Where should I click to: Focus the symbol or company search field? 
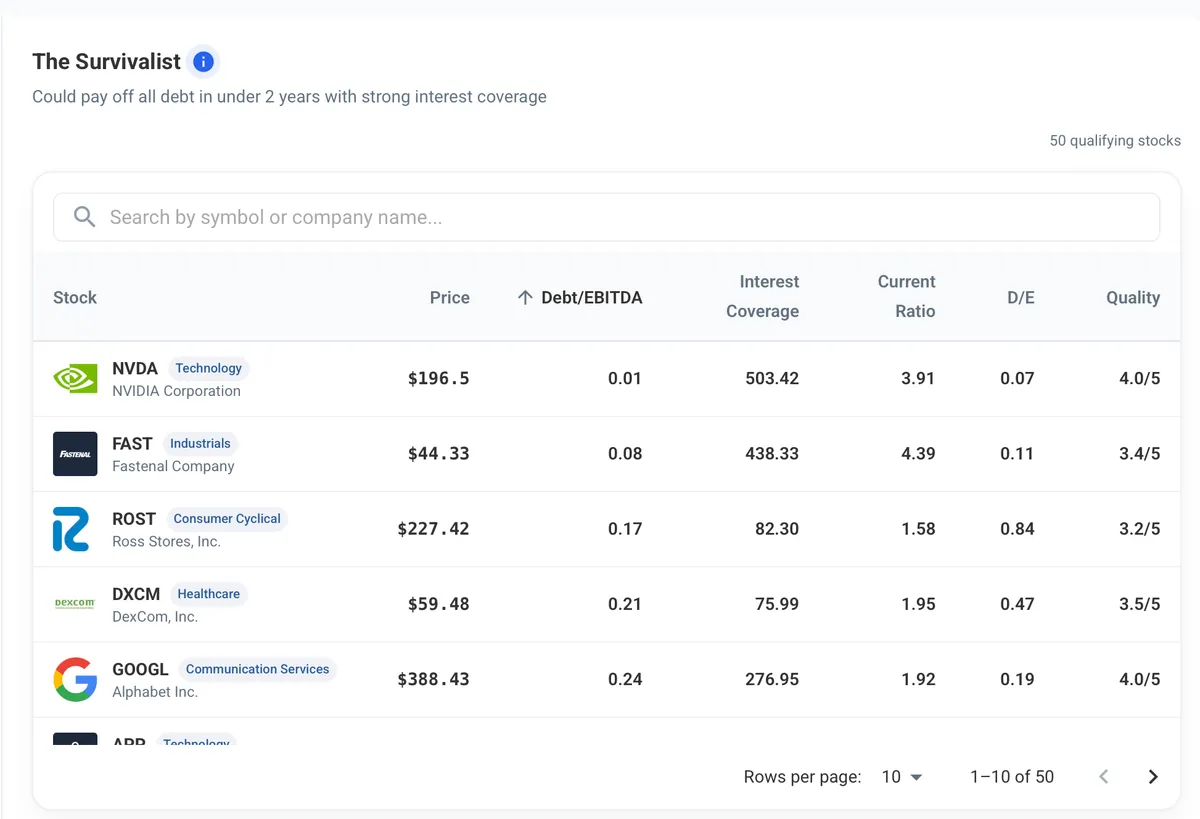(606, 217)
